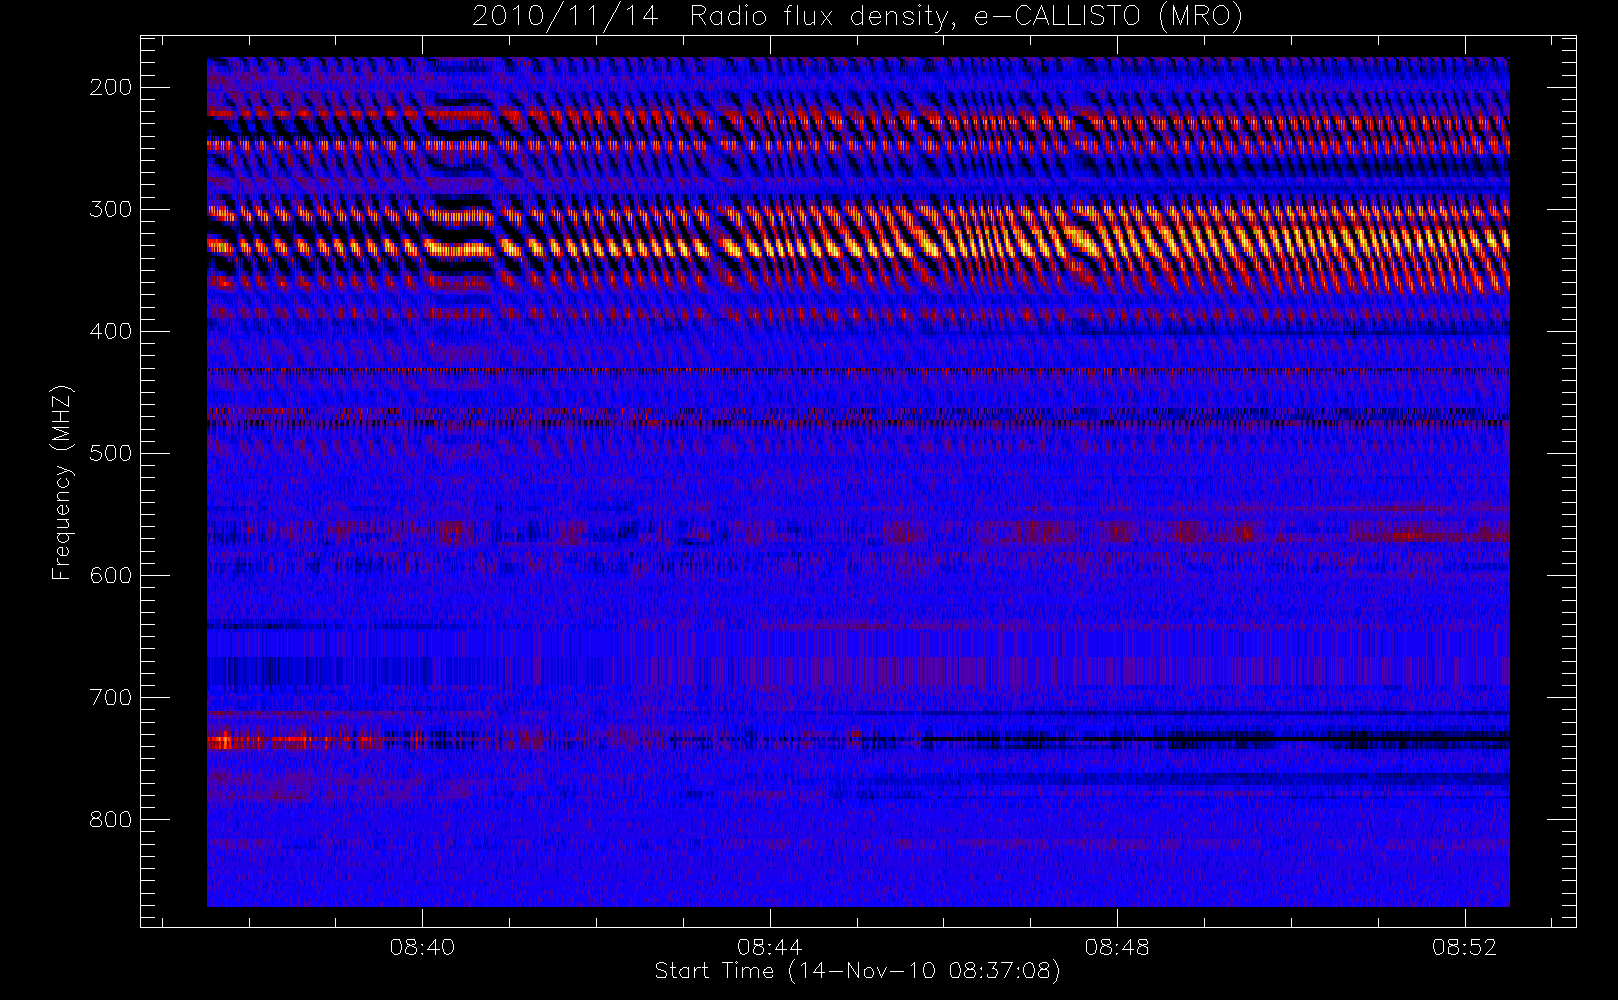The image size is (1618, 1000).
Task: Click the 500 frequency tick label
Action: [110, 453]
